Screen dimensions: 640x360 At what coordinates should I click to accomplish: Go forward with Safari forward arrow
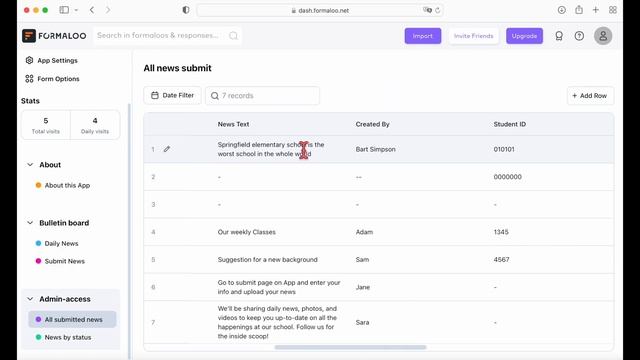coord(108,10)
